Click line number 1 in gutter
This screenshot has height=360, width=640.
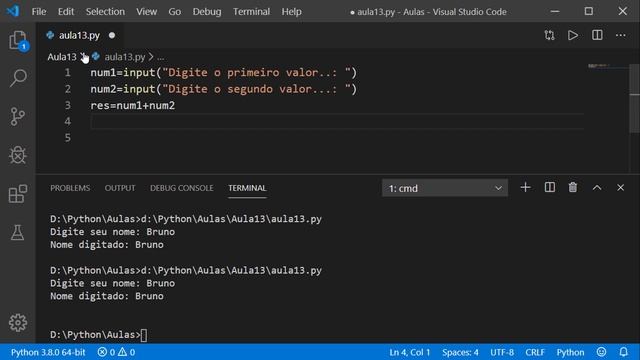pyautogui.click(x=68, y=73)
